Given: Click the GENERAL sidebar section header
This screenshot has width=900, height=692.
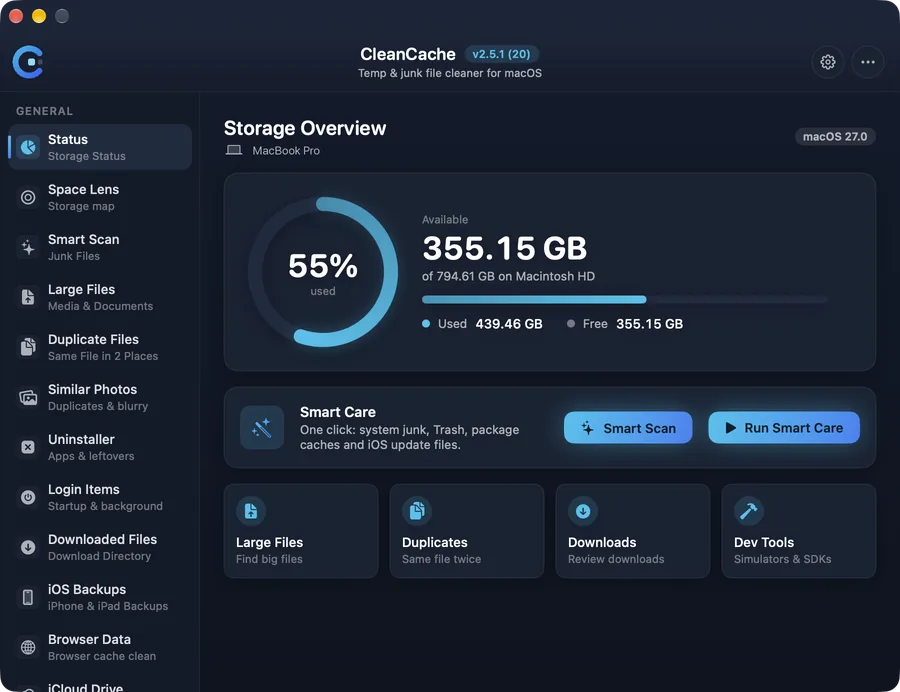Looking at the screenshot, I should tap(44, 111).
